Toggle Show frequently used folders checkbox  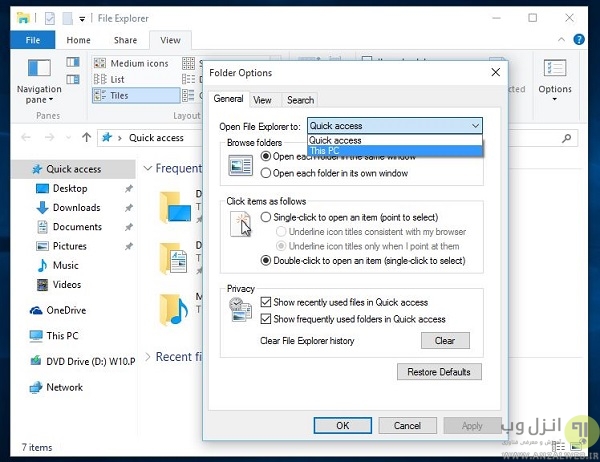click(x=265, y=319)
